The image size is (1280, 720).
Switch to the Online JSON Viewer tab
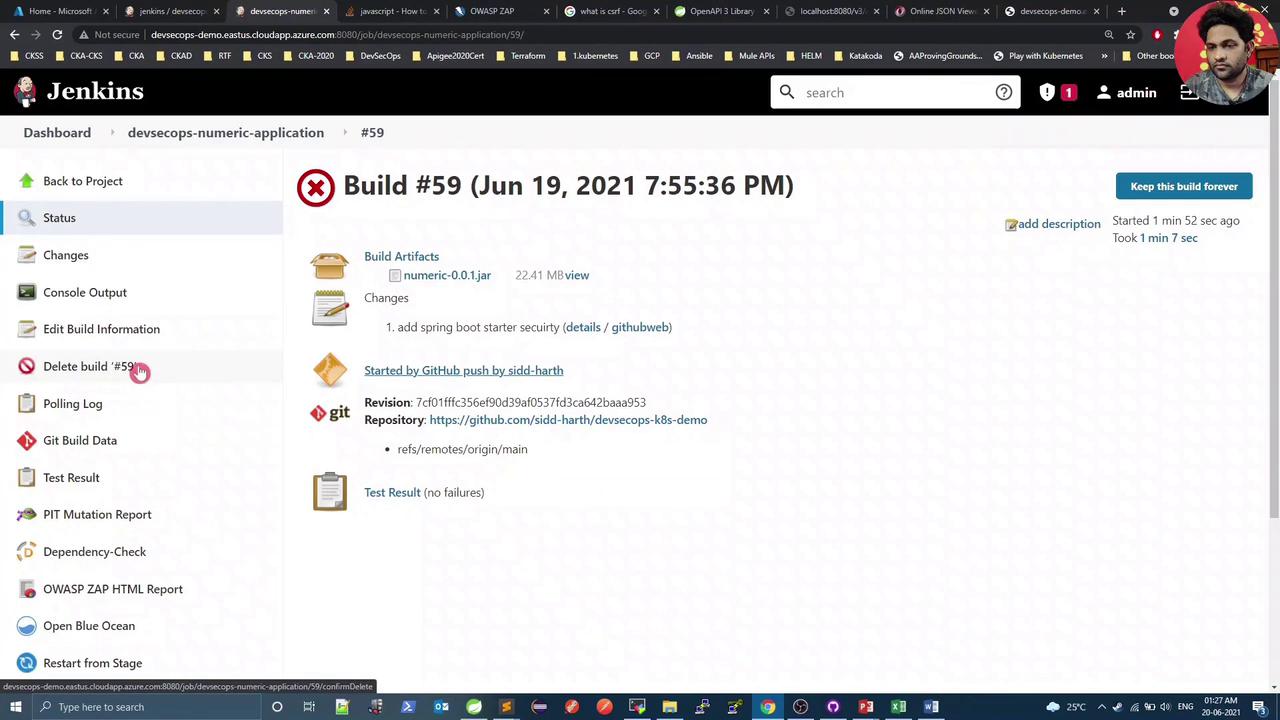point(942,11)
